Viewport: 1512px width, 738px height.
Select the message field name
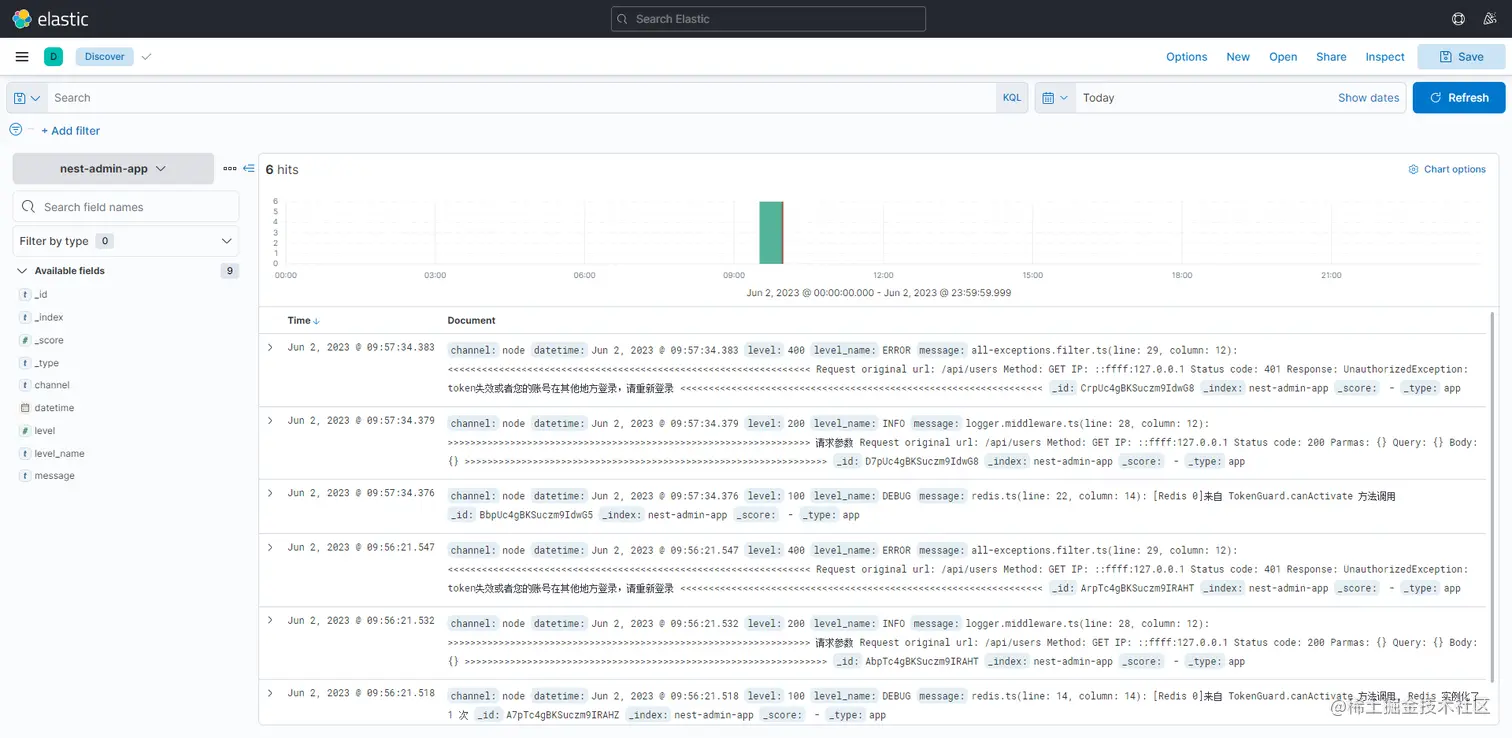click(x=54, y=476)
